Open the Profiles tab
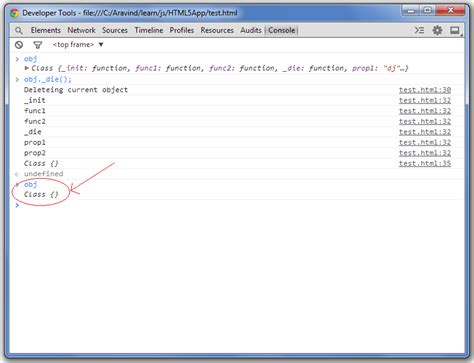The image size is (474, 363). pyautogui.click(x=182, y=30)
